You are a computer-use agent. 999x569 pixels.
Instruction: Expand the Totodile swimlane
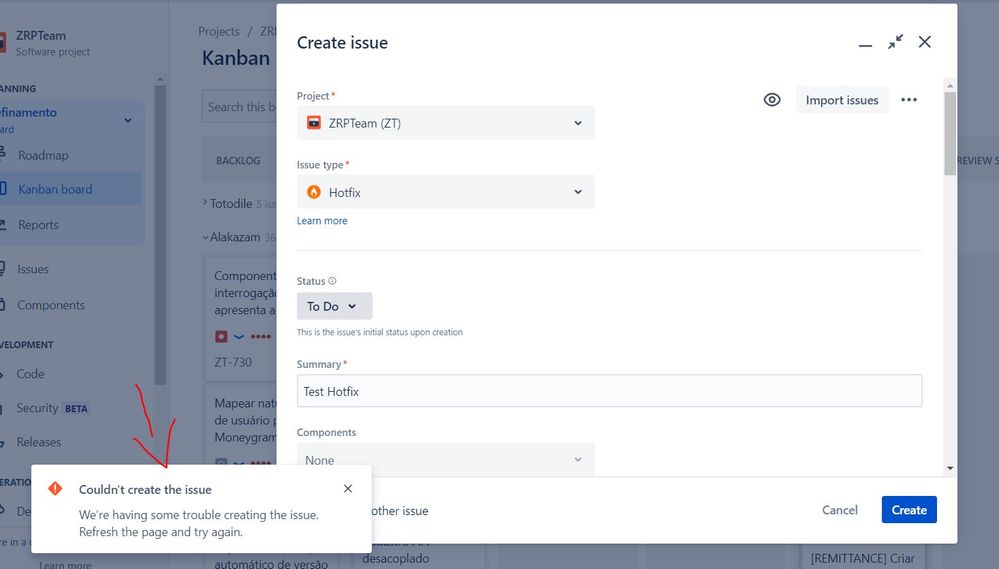pos(205,203)
